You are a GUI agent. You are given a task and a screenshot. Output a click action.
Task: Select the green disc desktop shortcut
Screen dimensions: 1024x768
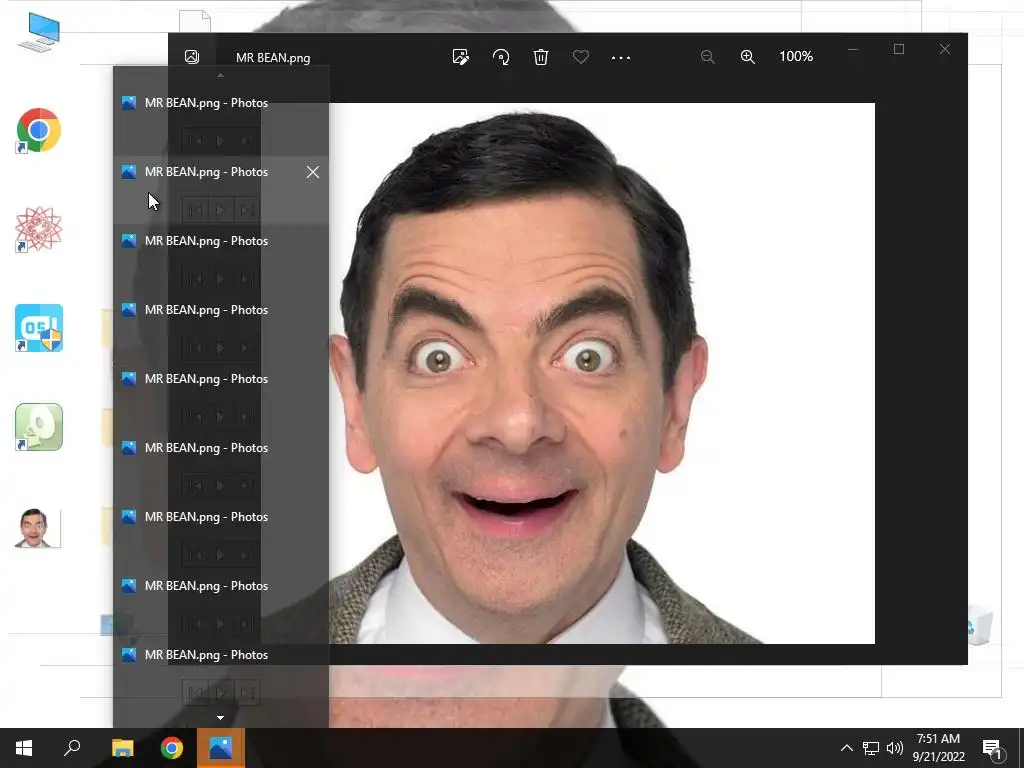click(x=39, y=427)
